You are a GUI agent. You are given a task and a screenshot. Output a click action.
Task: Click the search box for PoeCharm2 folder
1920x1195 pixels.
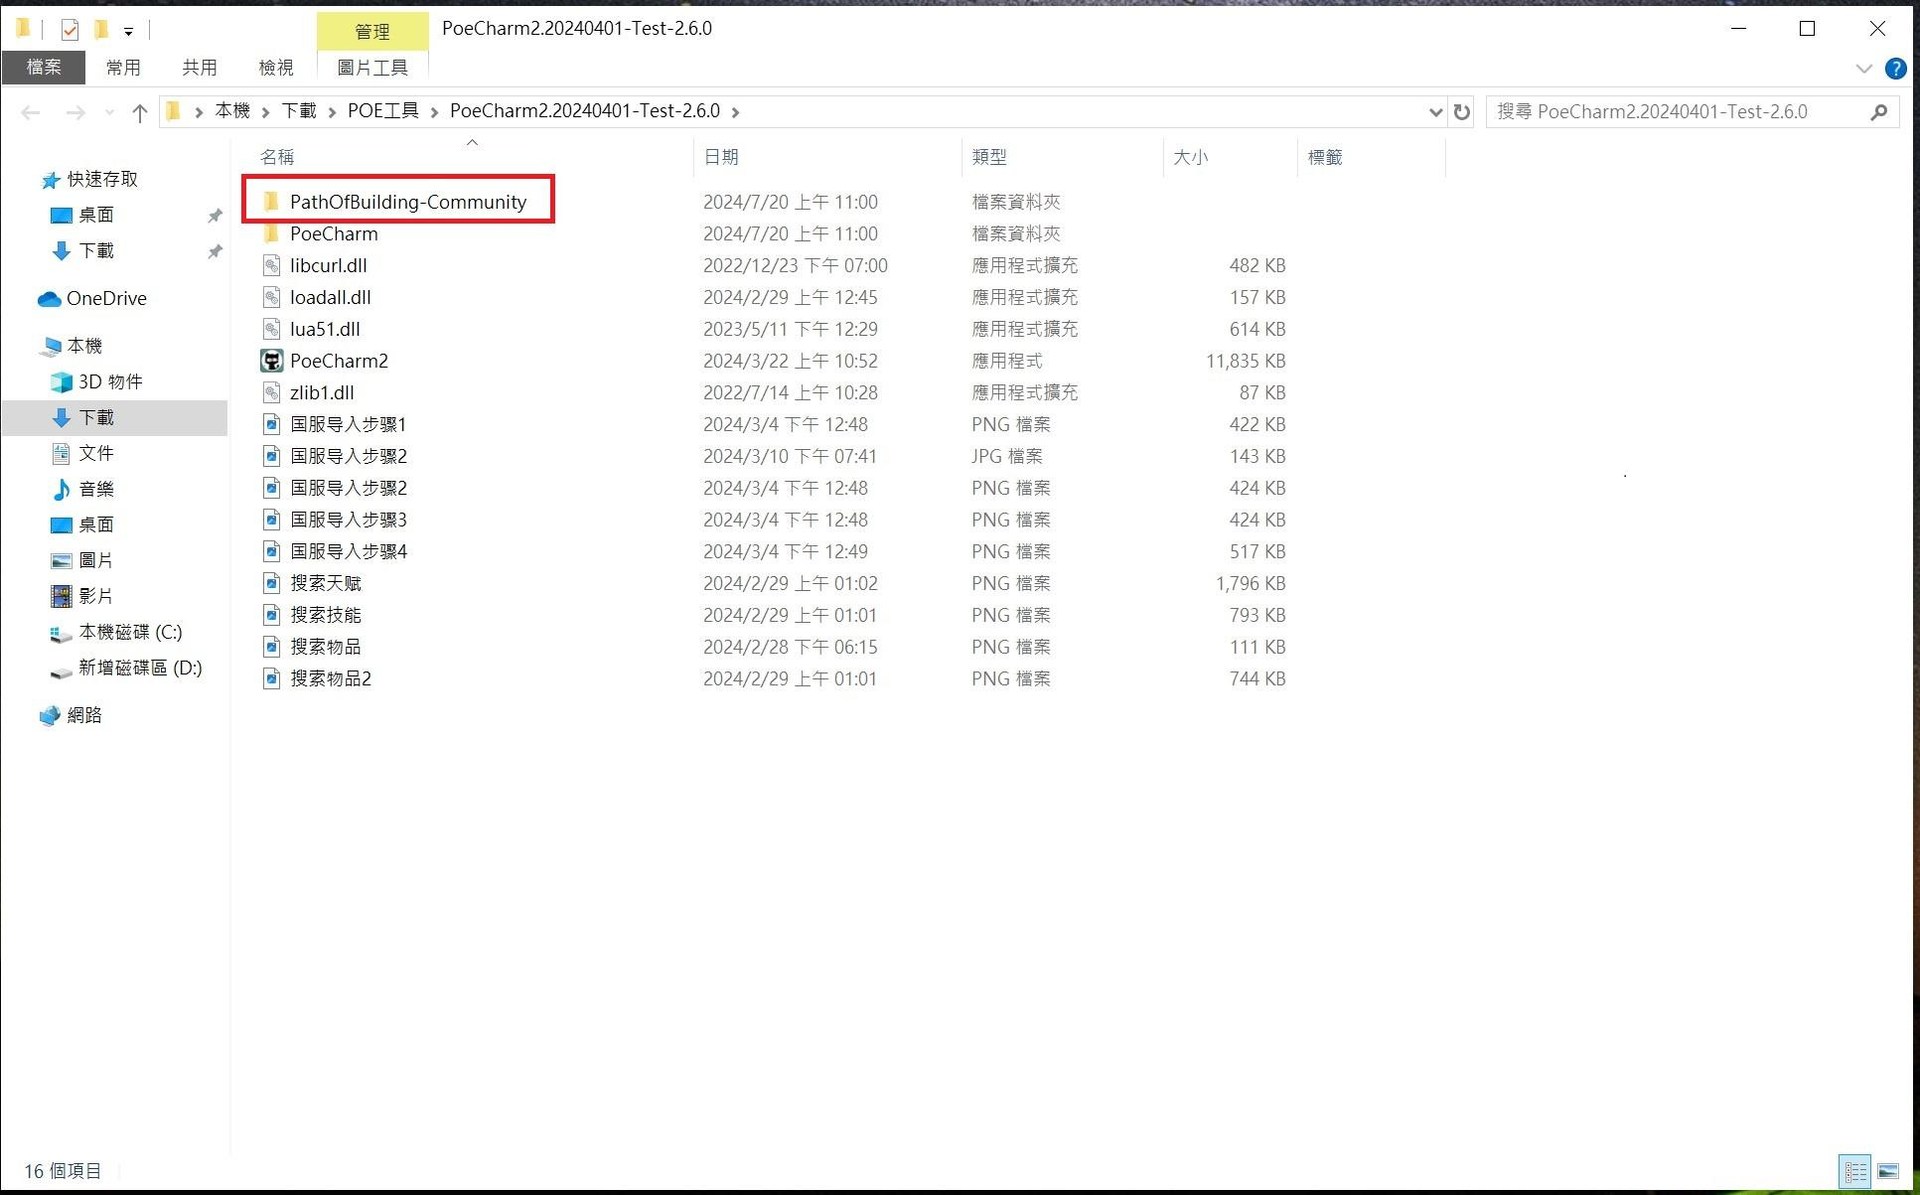1690,112
